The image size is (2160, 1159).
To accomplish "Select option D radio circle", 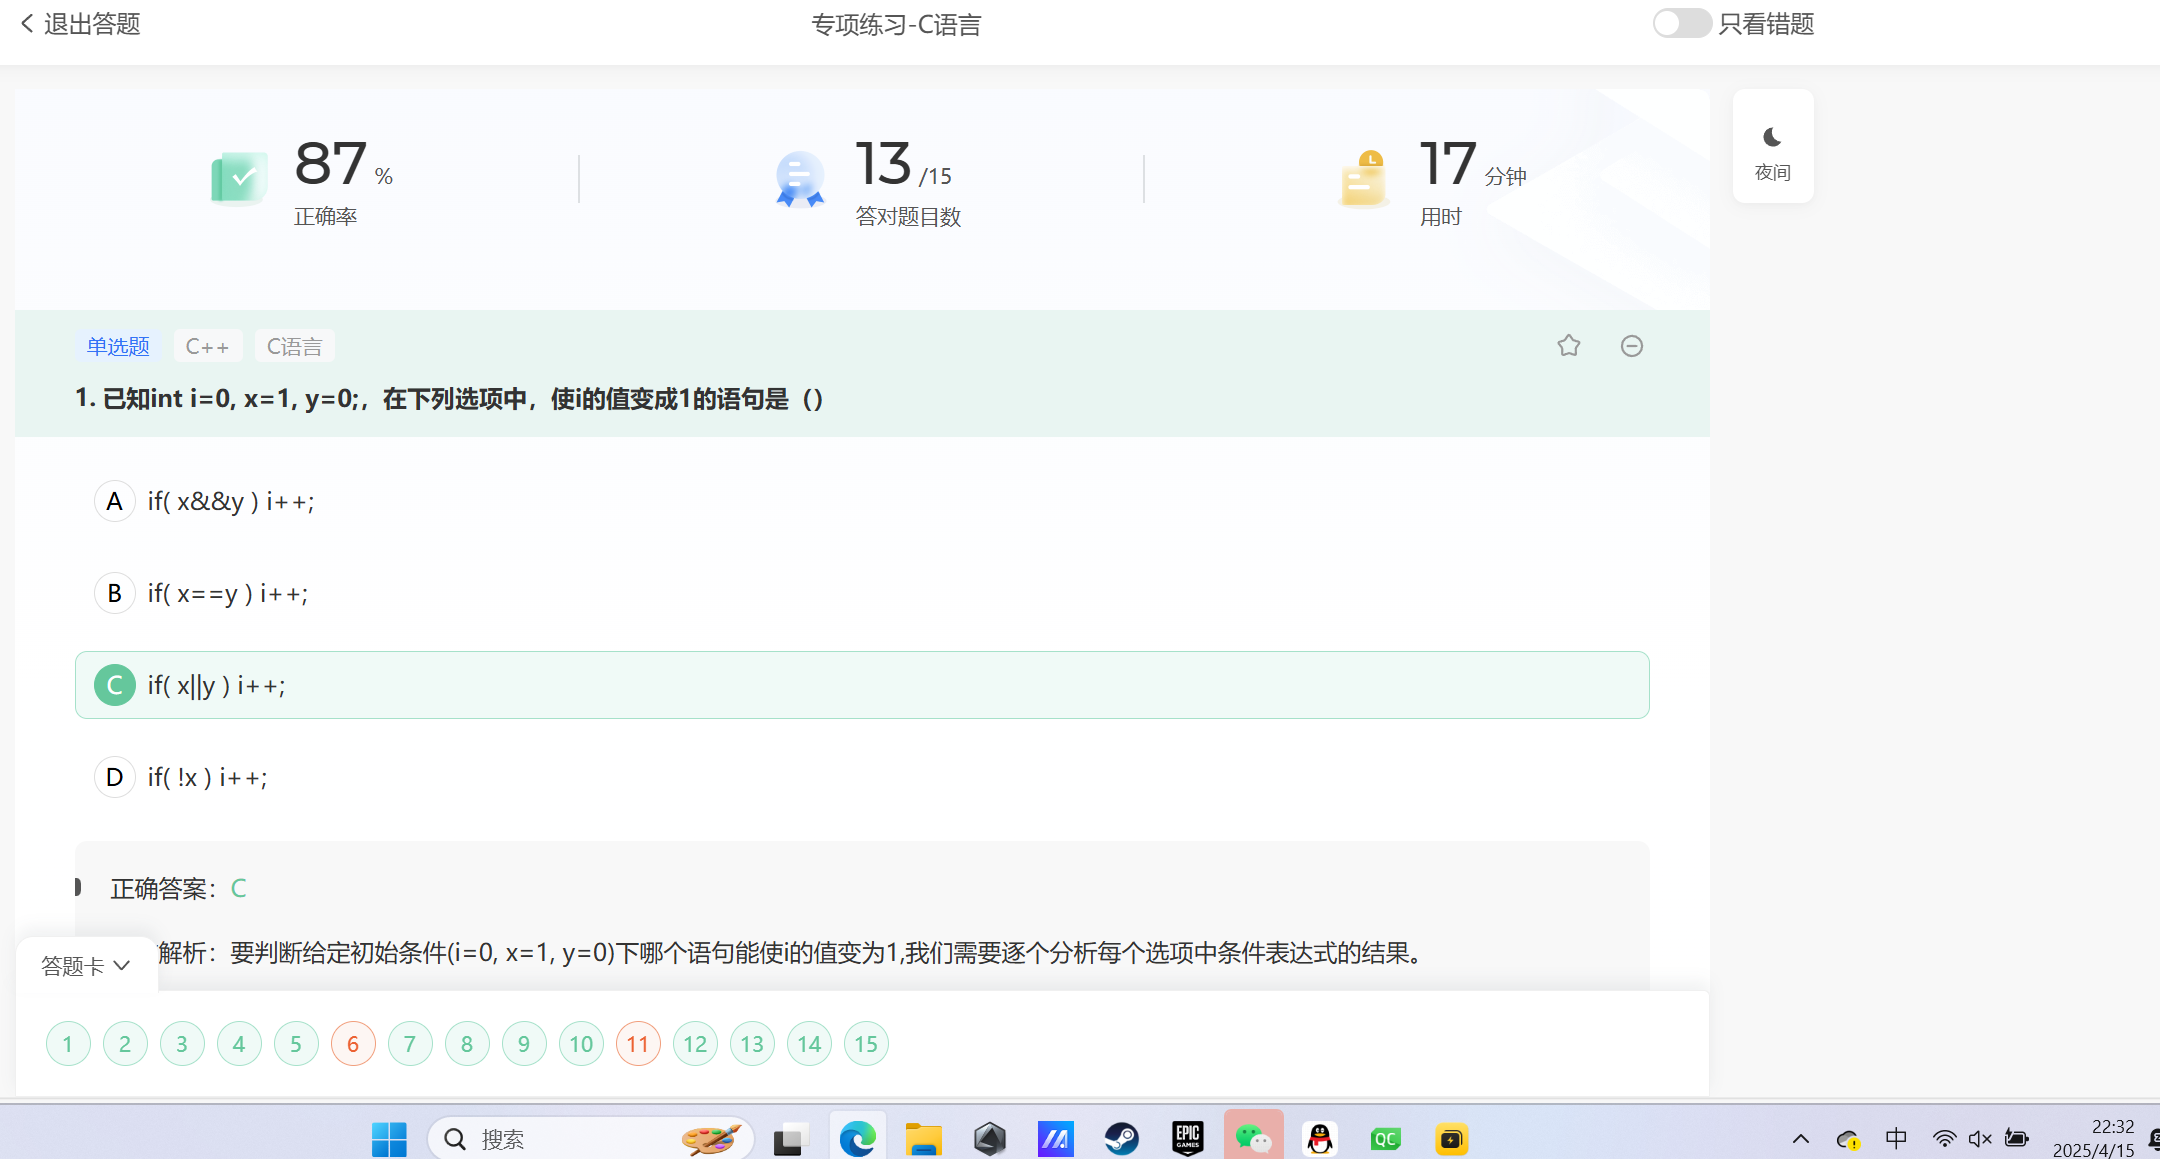I will 115,777.
